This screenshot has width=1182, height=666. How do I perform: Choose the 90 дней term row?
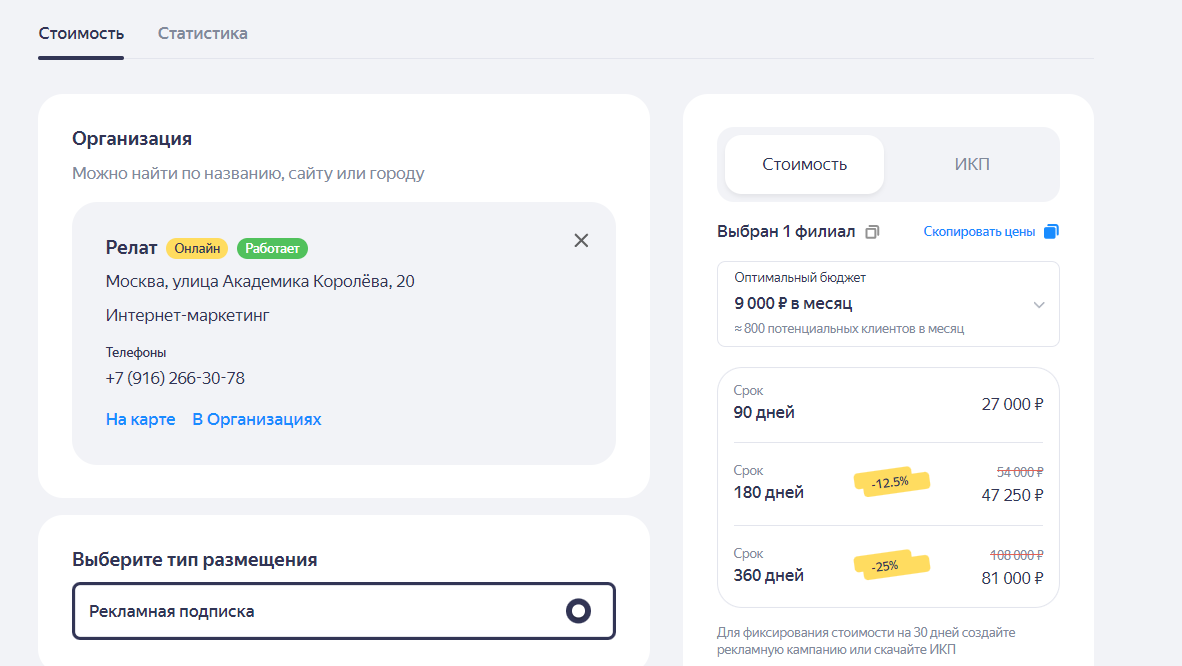[888, 403]
